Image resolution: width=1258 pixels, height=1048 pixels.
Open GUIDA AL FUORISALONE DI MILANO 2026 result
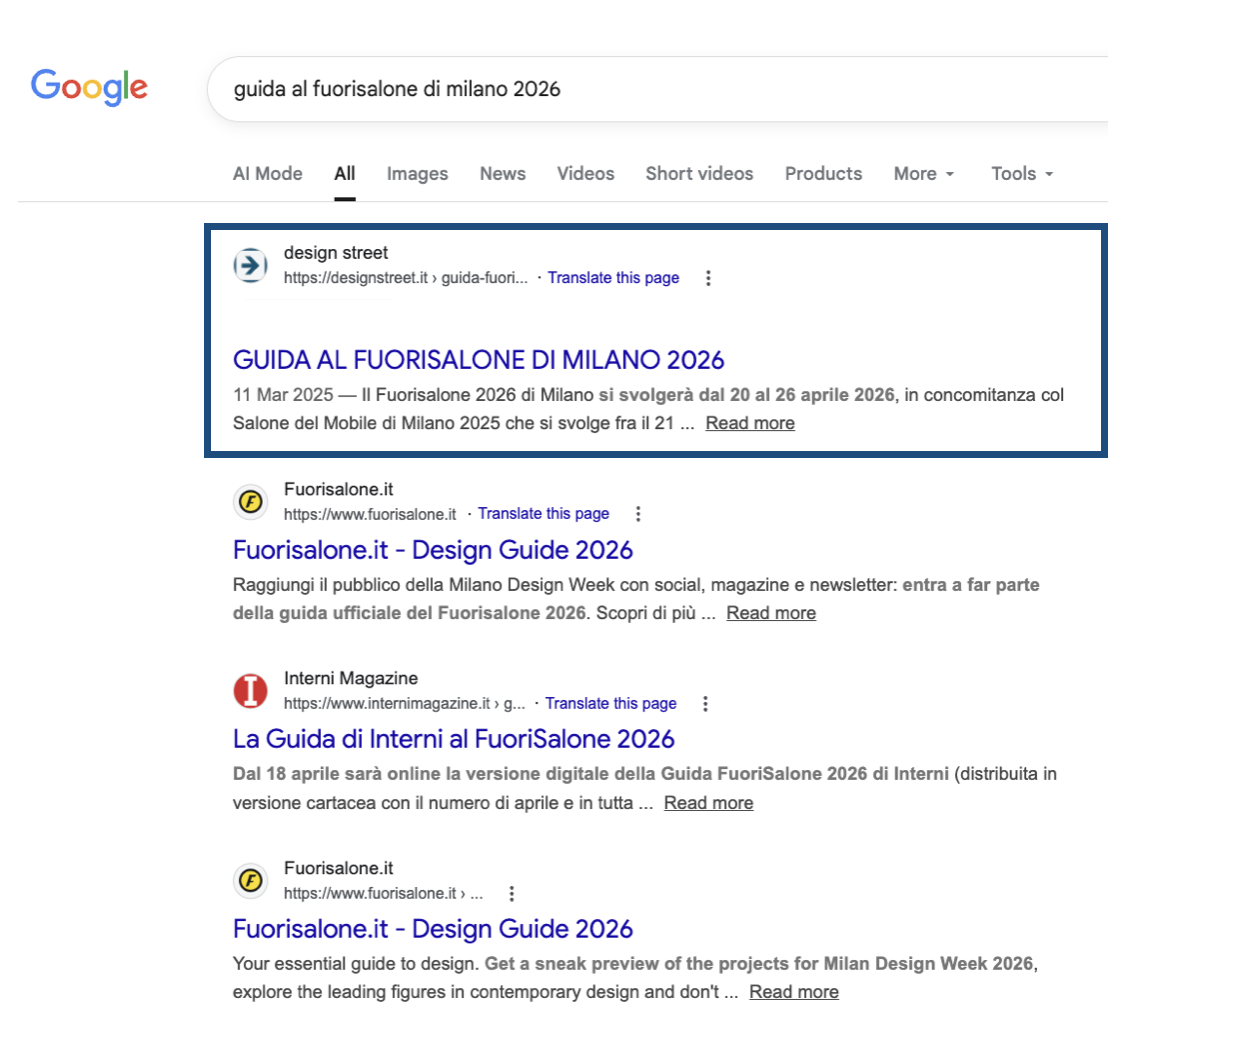click(x=478, y=360)
